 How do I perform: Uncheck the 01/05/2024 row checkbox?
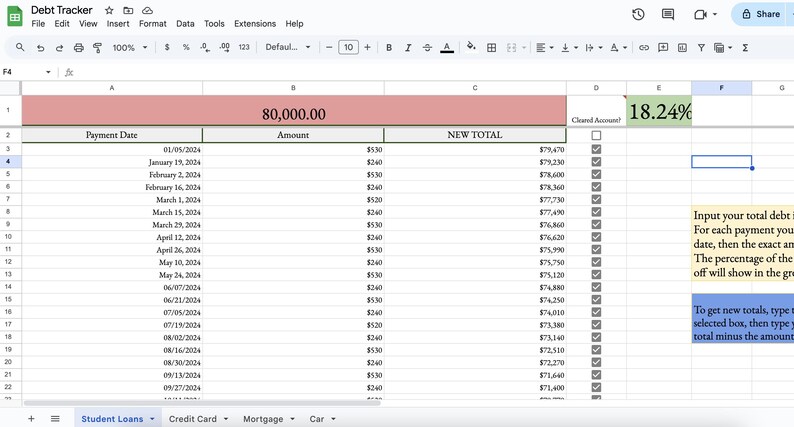596,149
